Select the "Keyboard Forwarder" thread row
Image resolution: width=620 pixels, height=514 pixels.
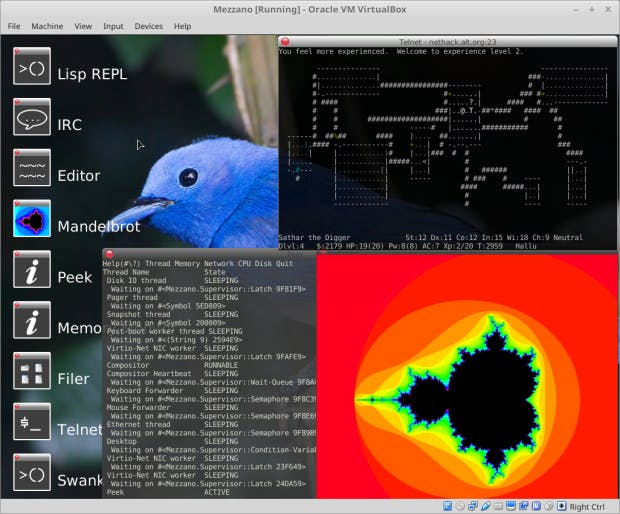pyautogui.click(x=172, y=391)
